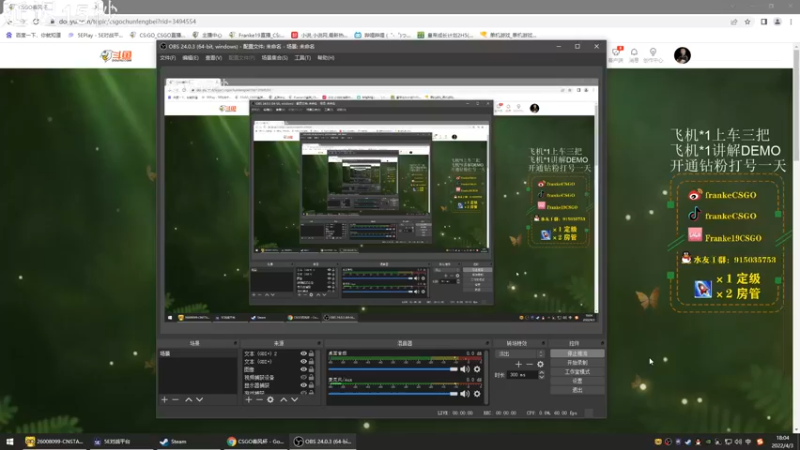Image resolution: width=800 pixels, height=450 pixels.
Task: Open the Douyu creator center icon
Action: coord(653,55)
